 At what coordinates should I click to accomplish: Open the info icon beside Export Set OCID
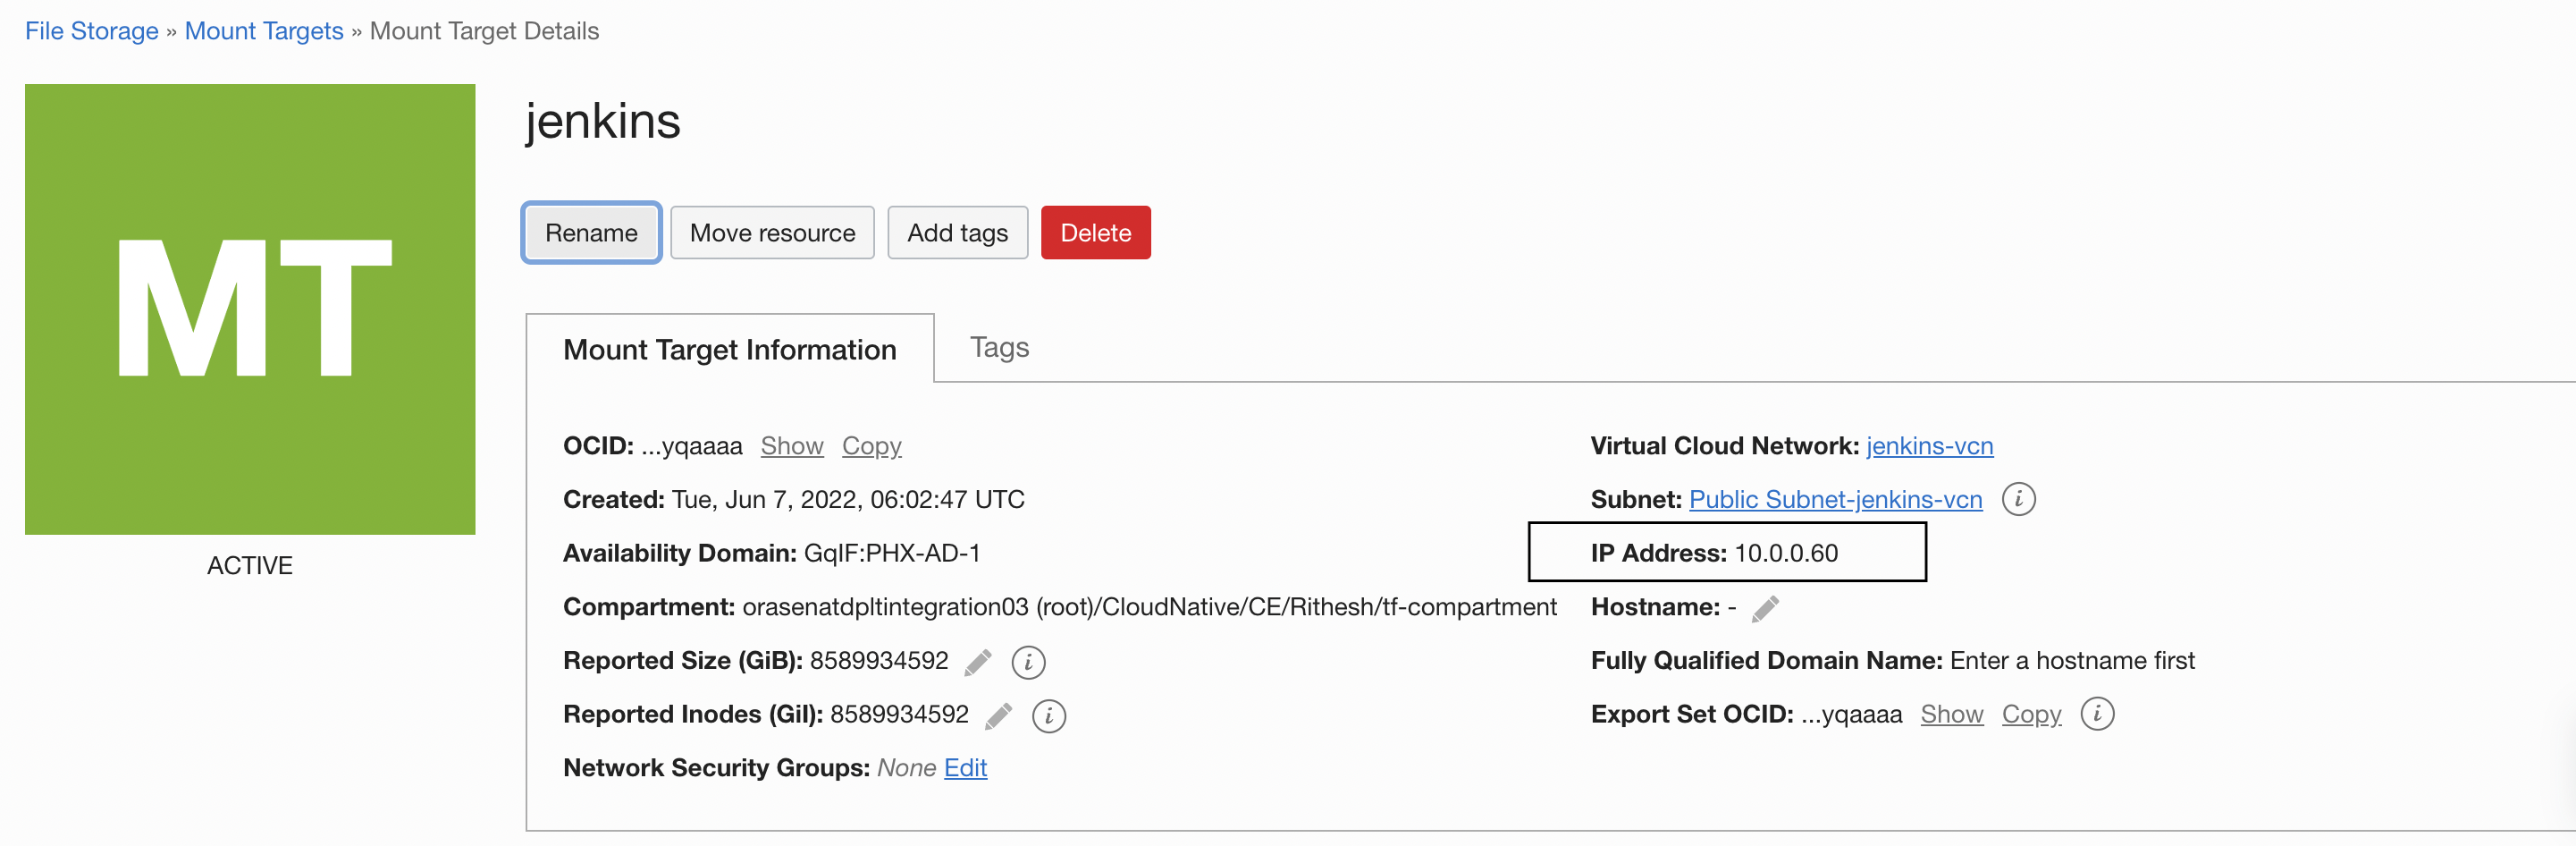click(x=2098, y=714)
